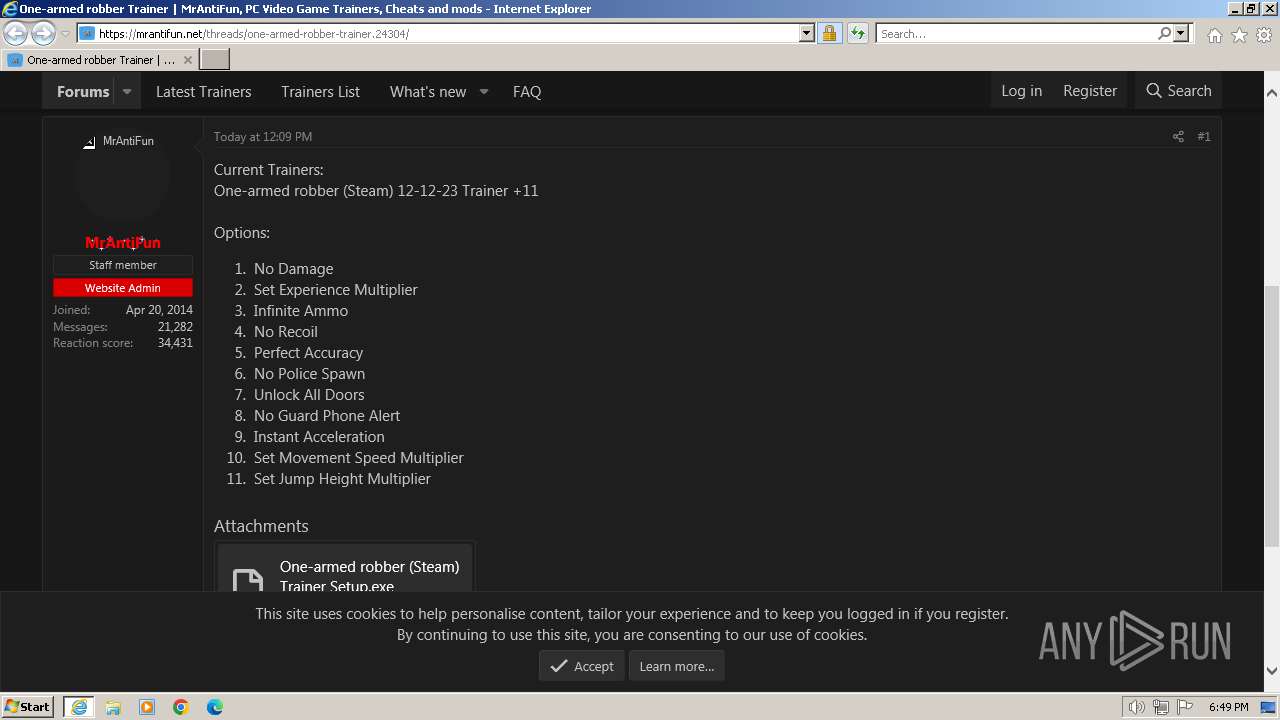Click the search magnifier in browser toolbar
The image size is (1280, 720).
pos(1164,33)
